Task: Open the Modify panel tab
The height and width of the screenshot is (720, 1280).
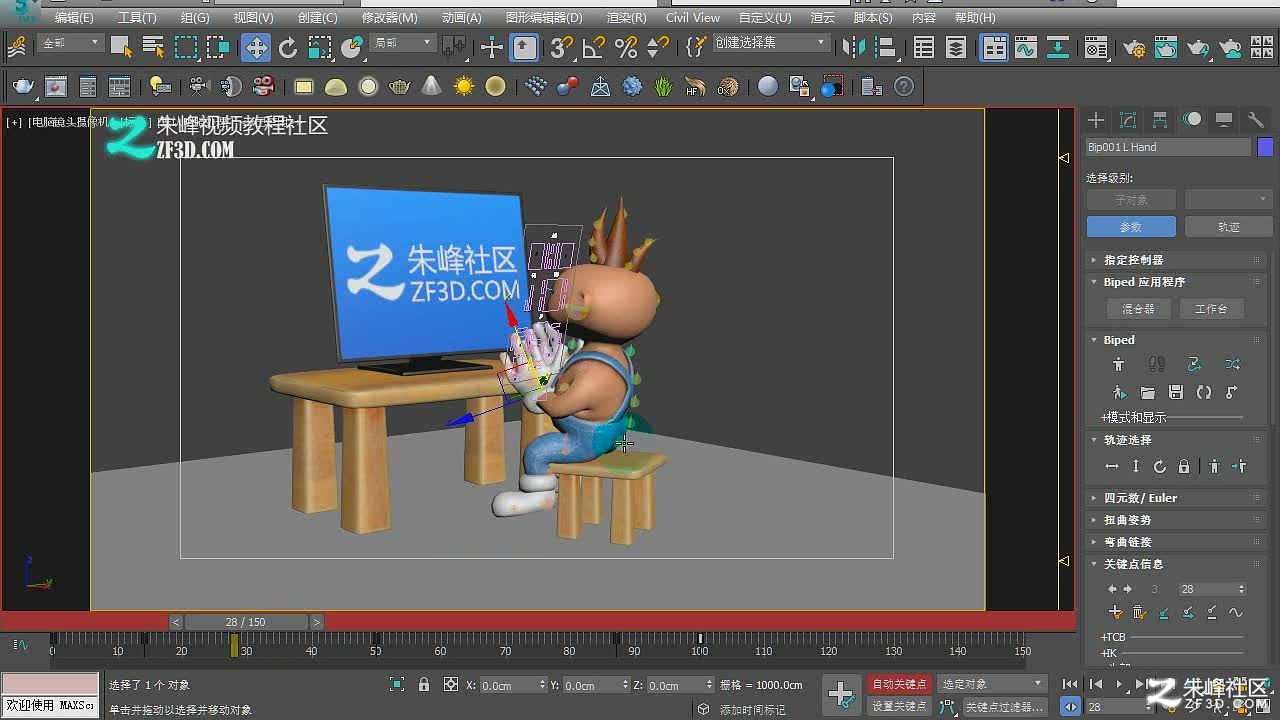Action: tap(1128, 120)
